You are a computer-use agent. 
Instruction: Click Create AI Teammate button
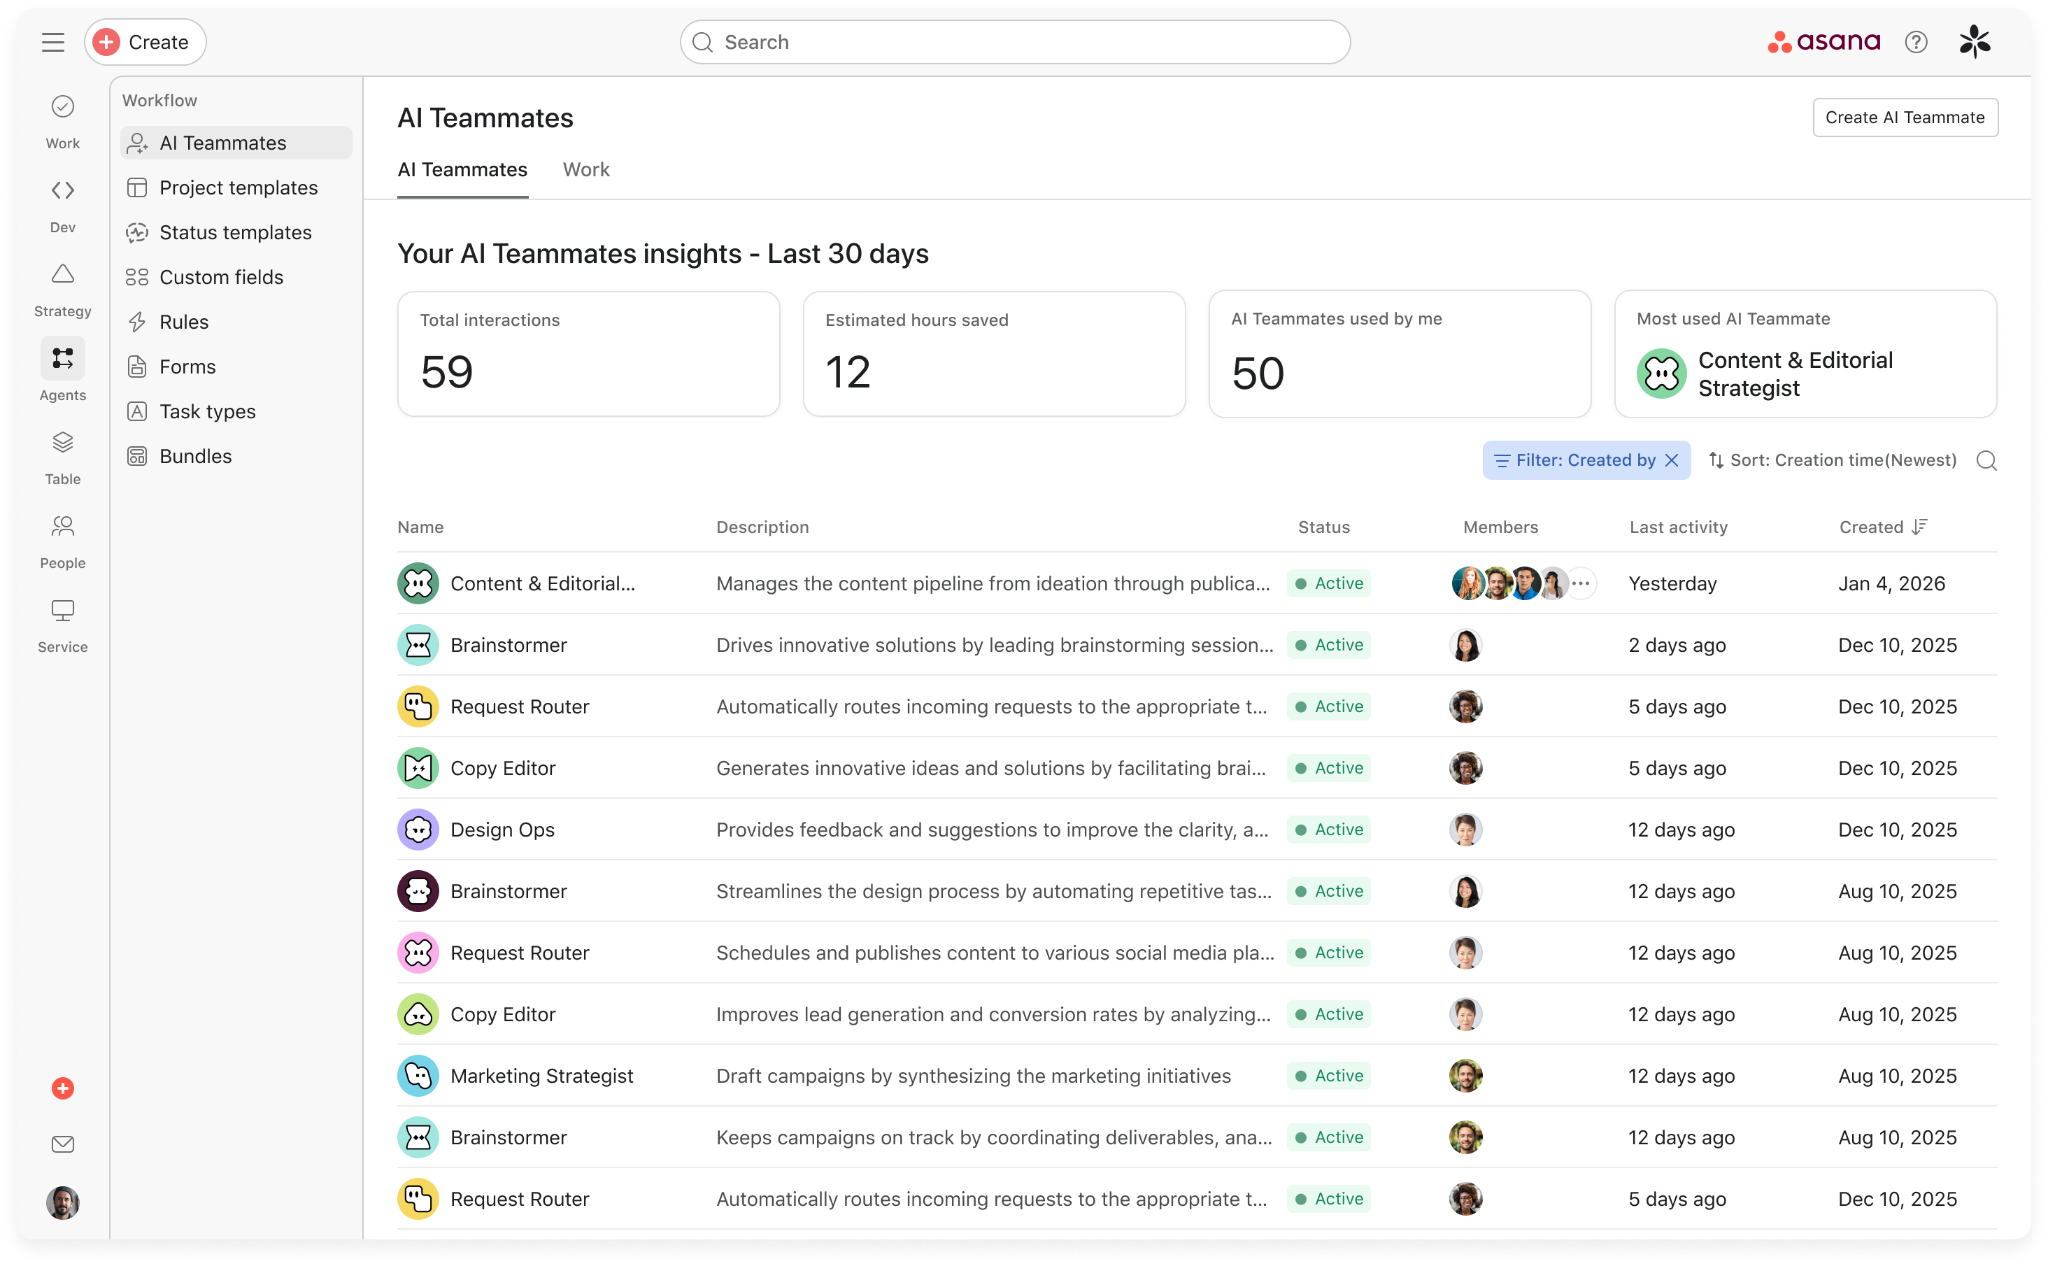[1905, 117]
